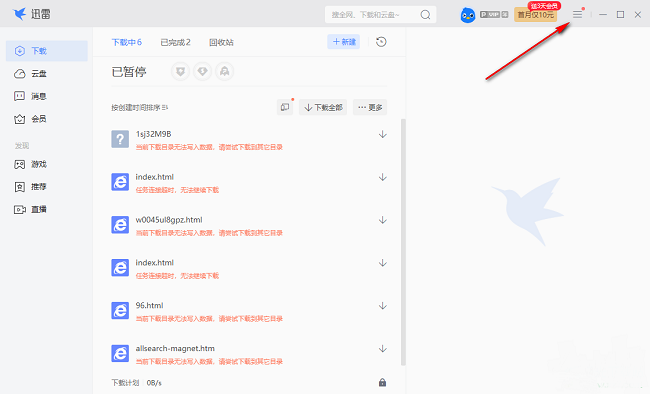This screenshot has height=394, width=650.
Task: Click the 下载全部 button
Action: [323, 107]
